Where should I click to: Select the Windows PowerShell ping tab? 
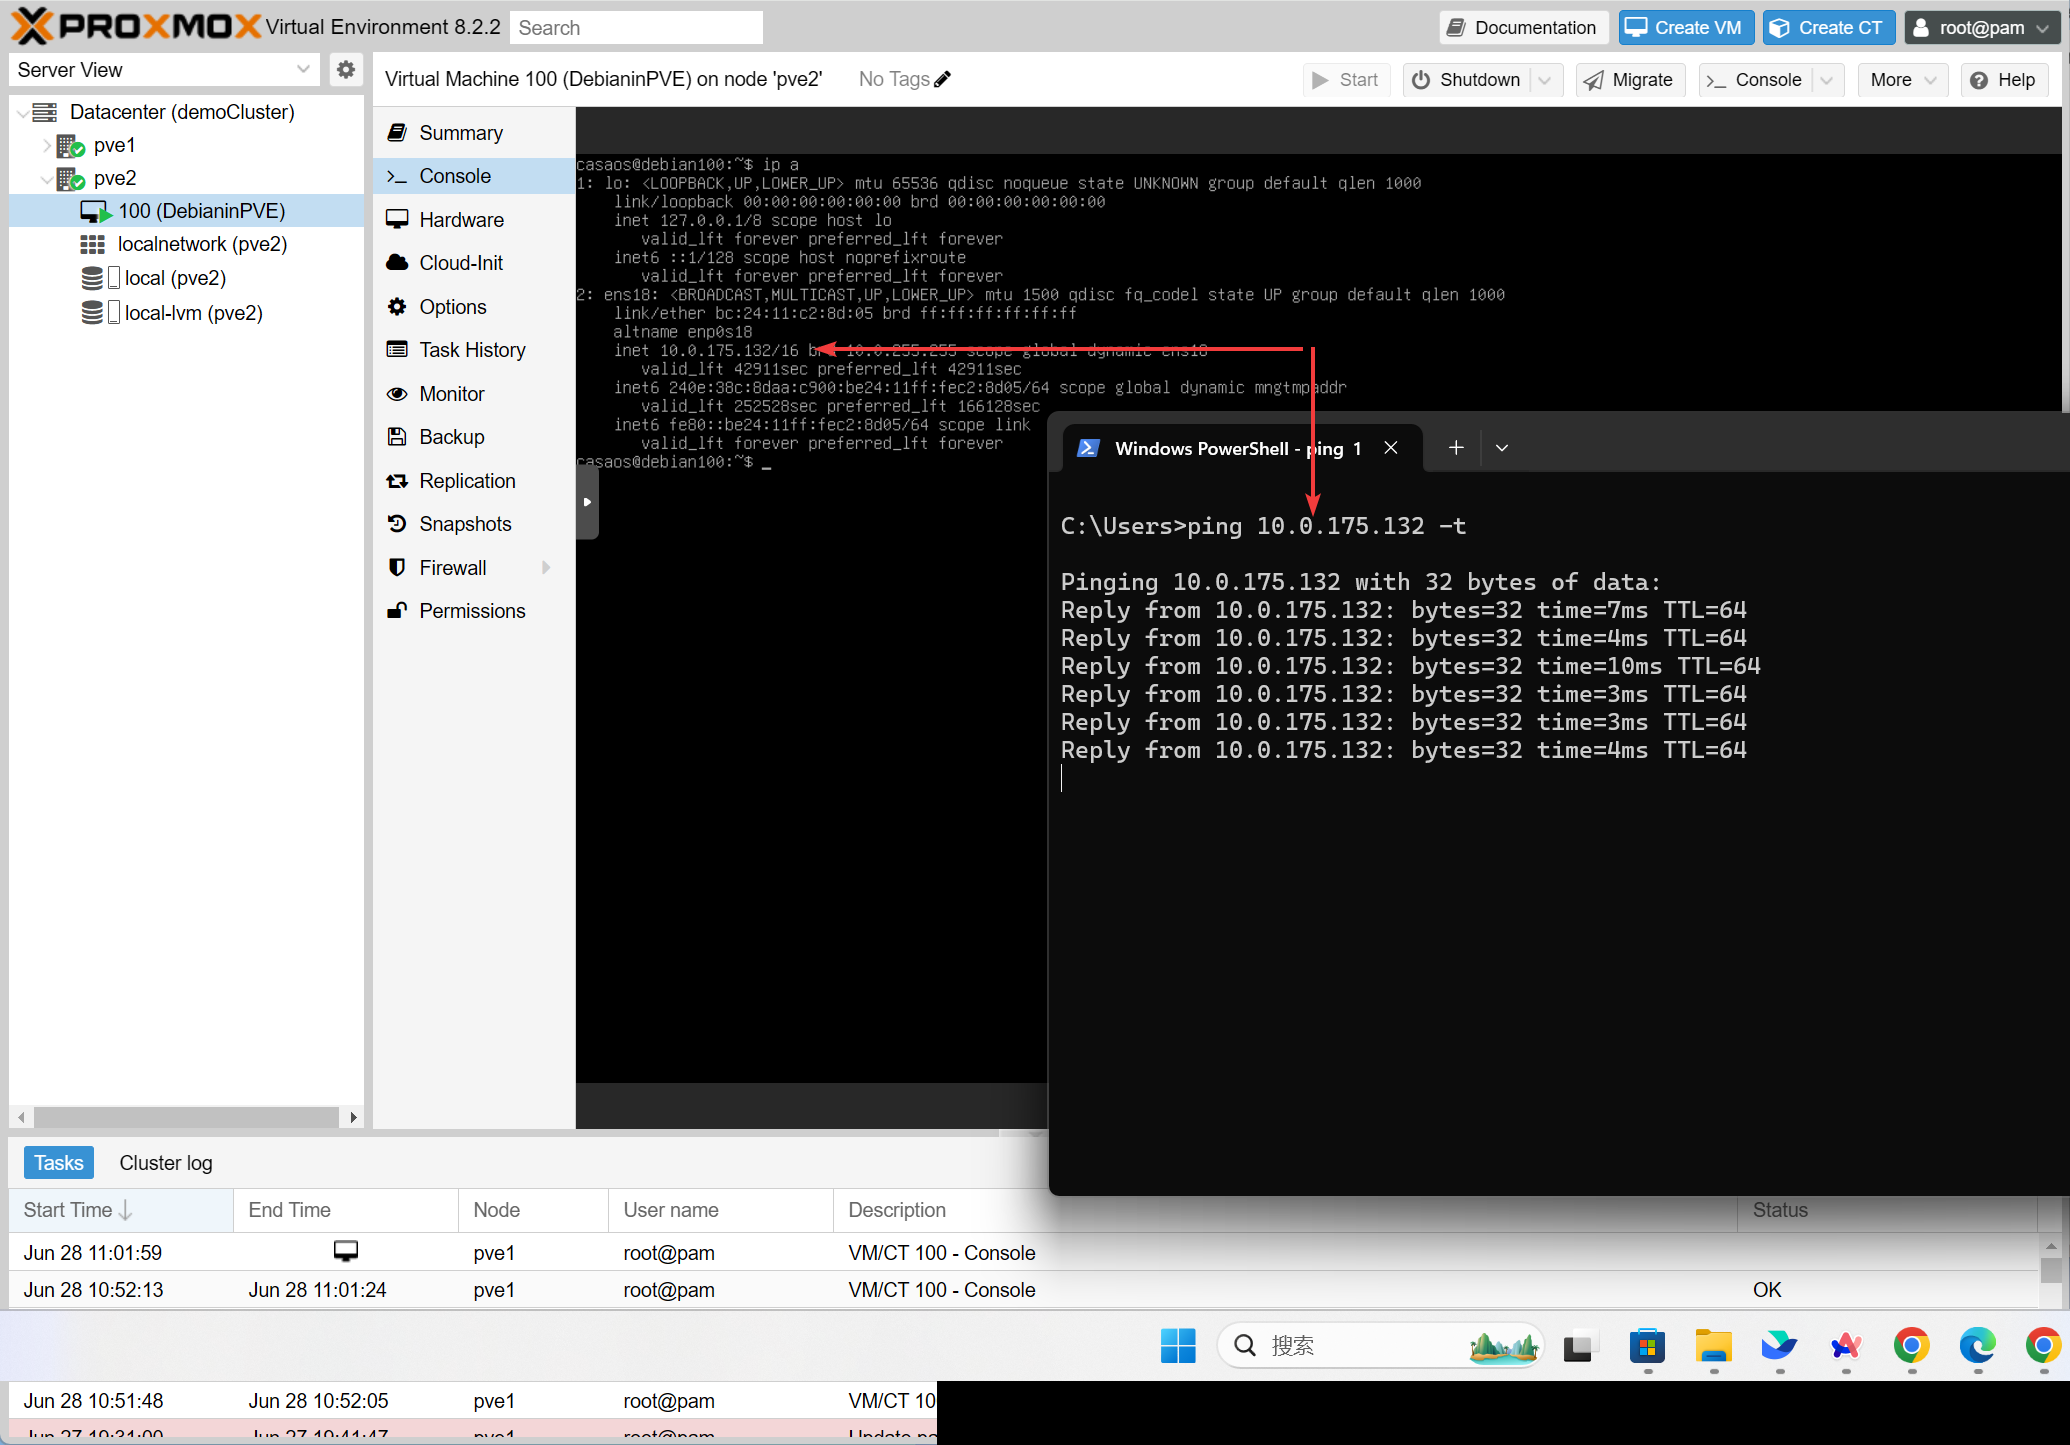[x=1240, y=449]
